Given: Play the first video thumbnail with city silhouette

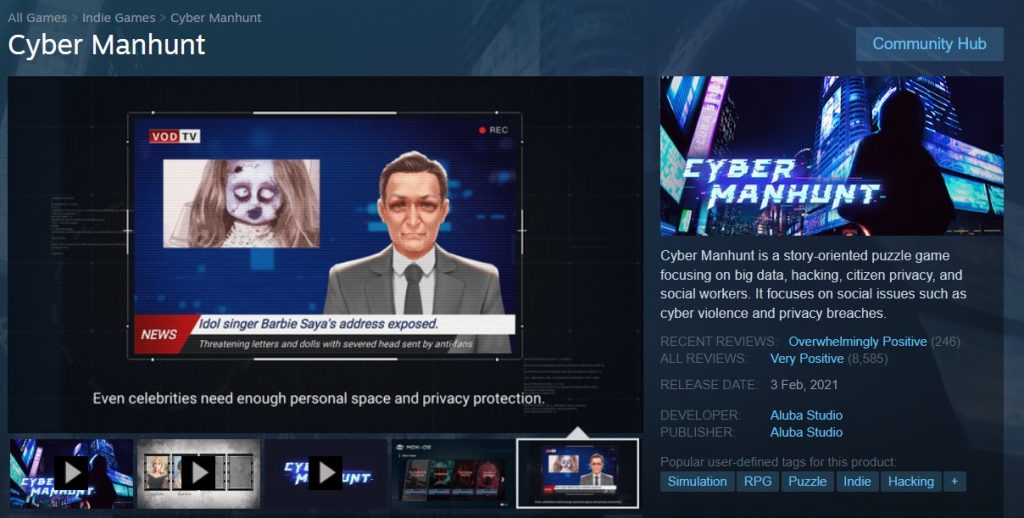Looking at the screenshot, I should pos(71,473).
